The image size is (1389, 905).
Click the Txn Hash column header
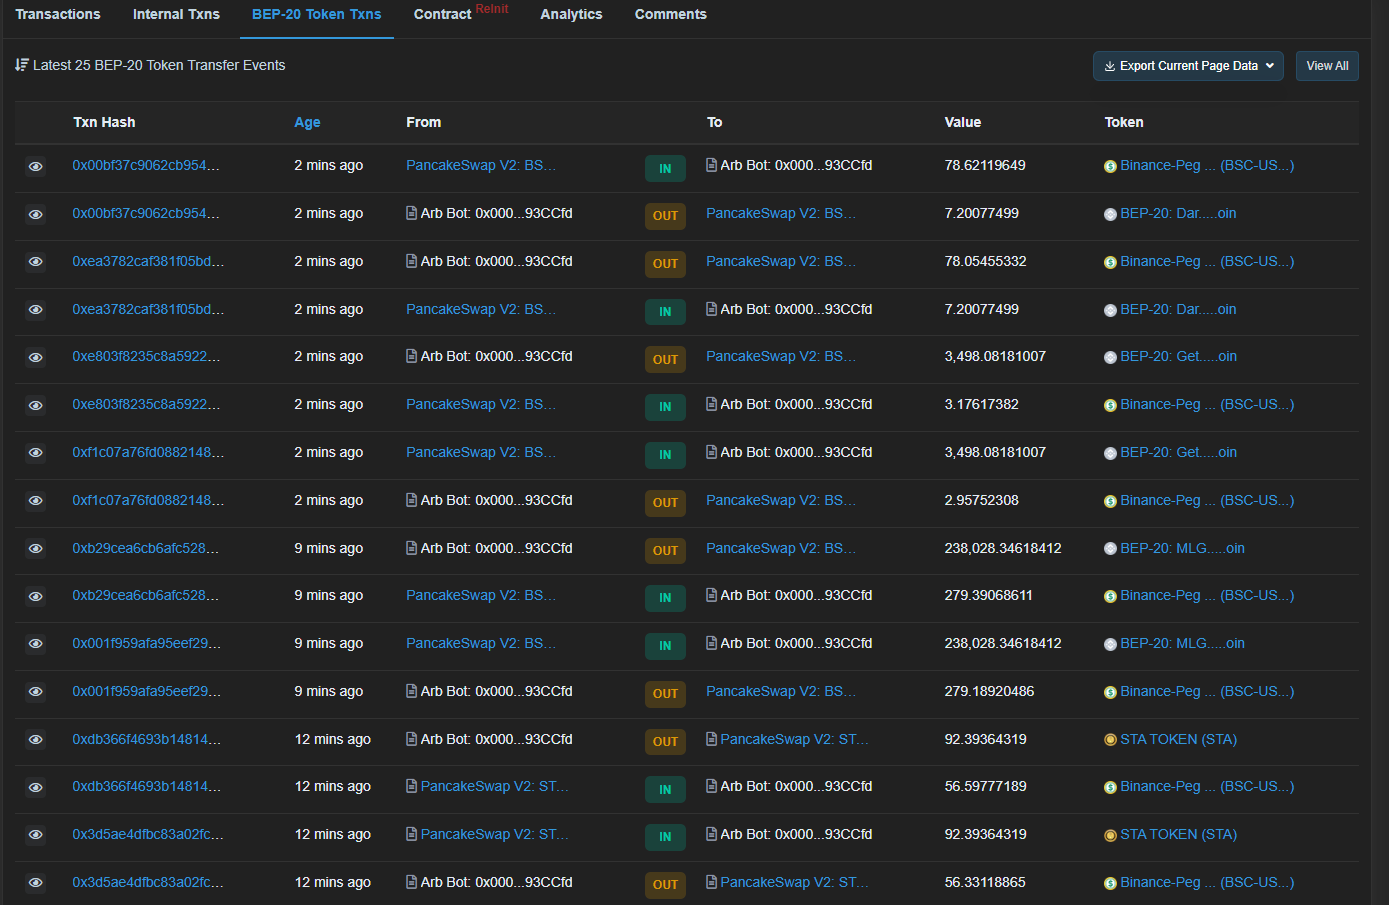click(104, 122)
